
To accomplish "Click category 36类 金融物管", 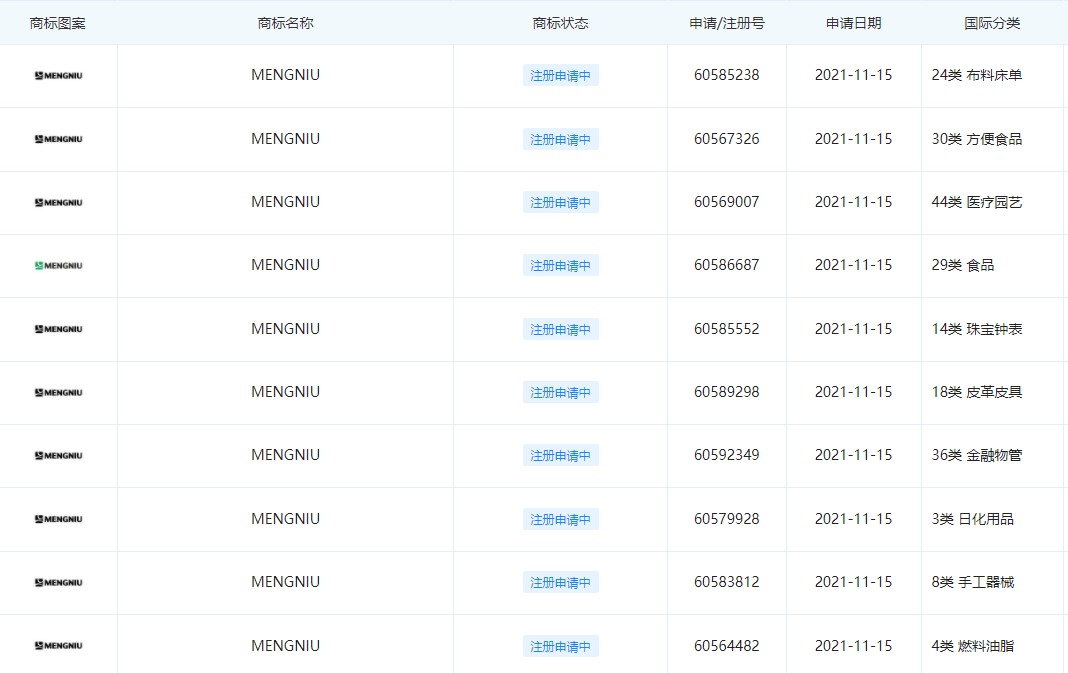I will click(977, 455).
